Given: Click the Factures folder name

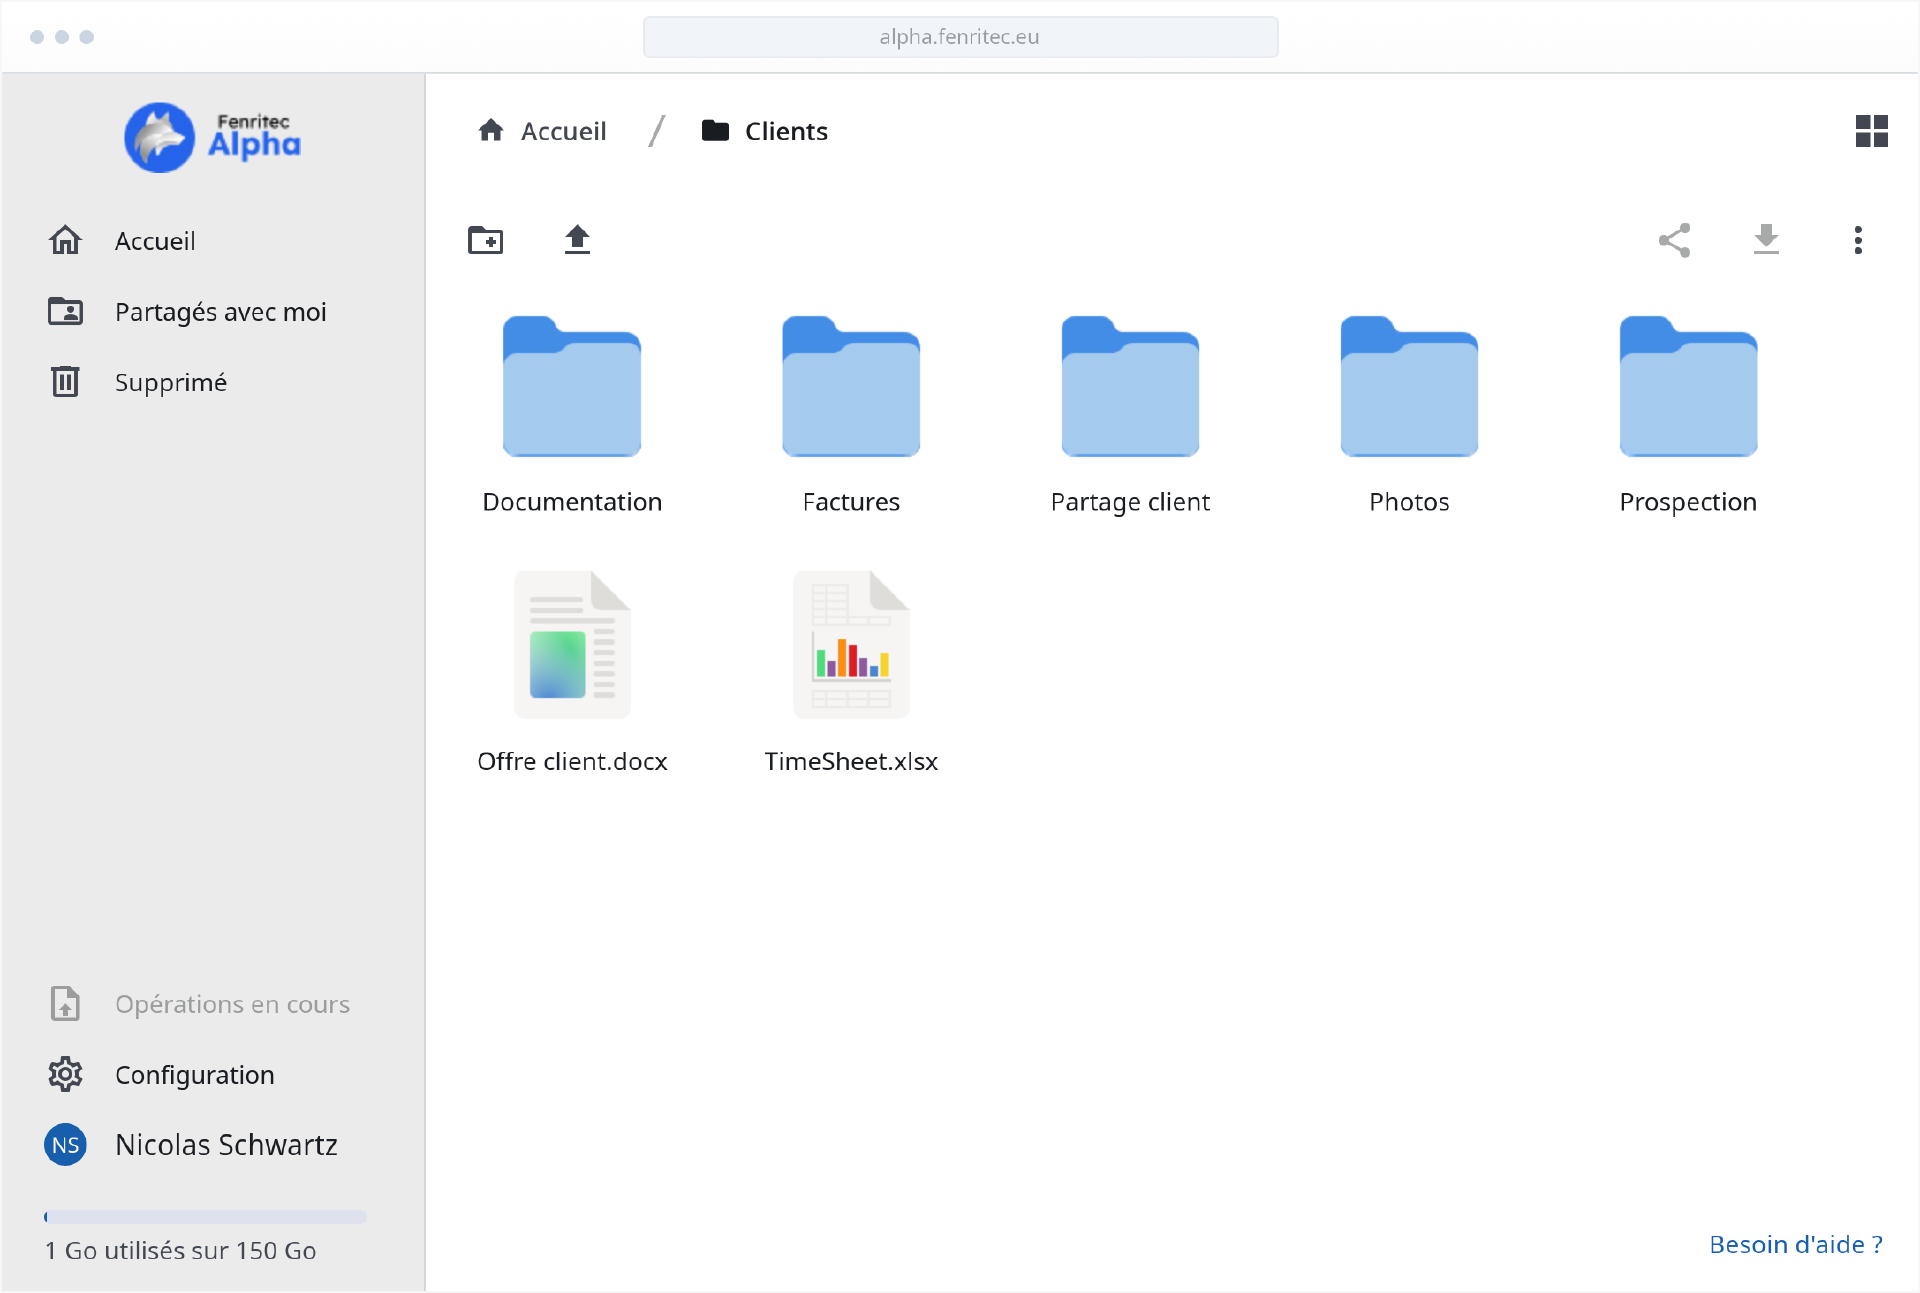Looking at the screenshot, I should (851, 502).
